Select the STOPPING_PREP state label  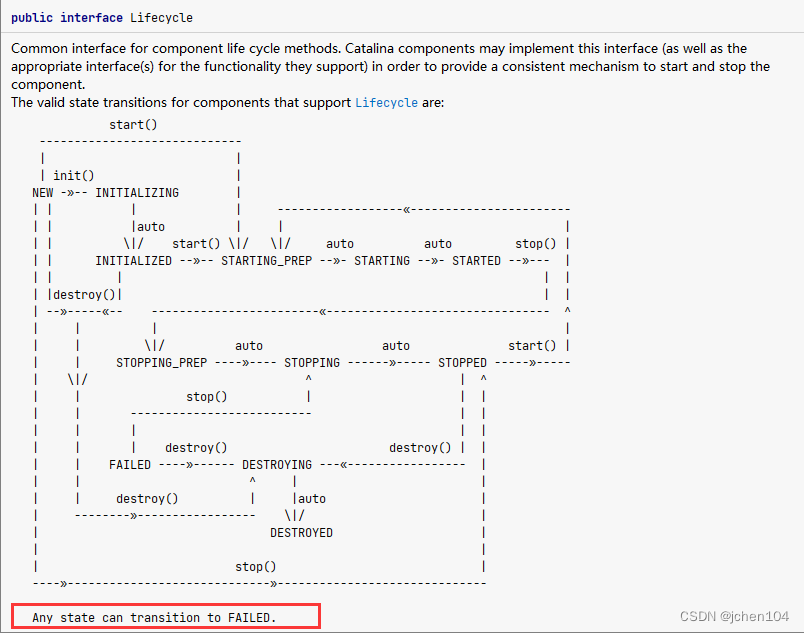coord(162,363)
